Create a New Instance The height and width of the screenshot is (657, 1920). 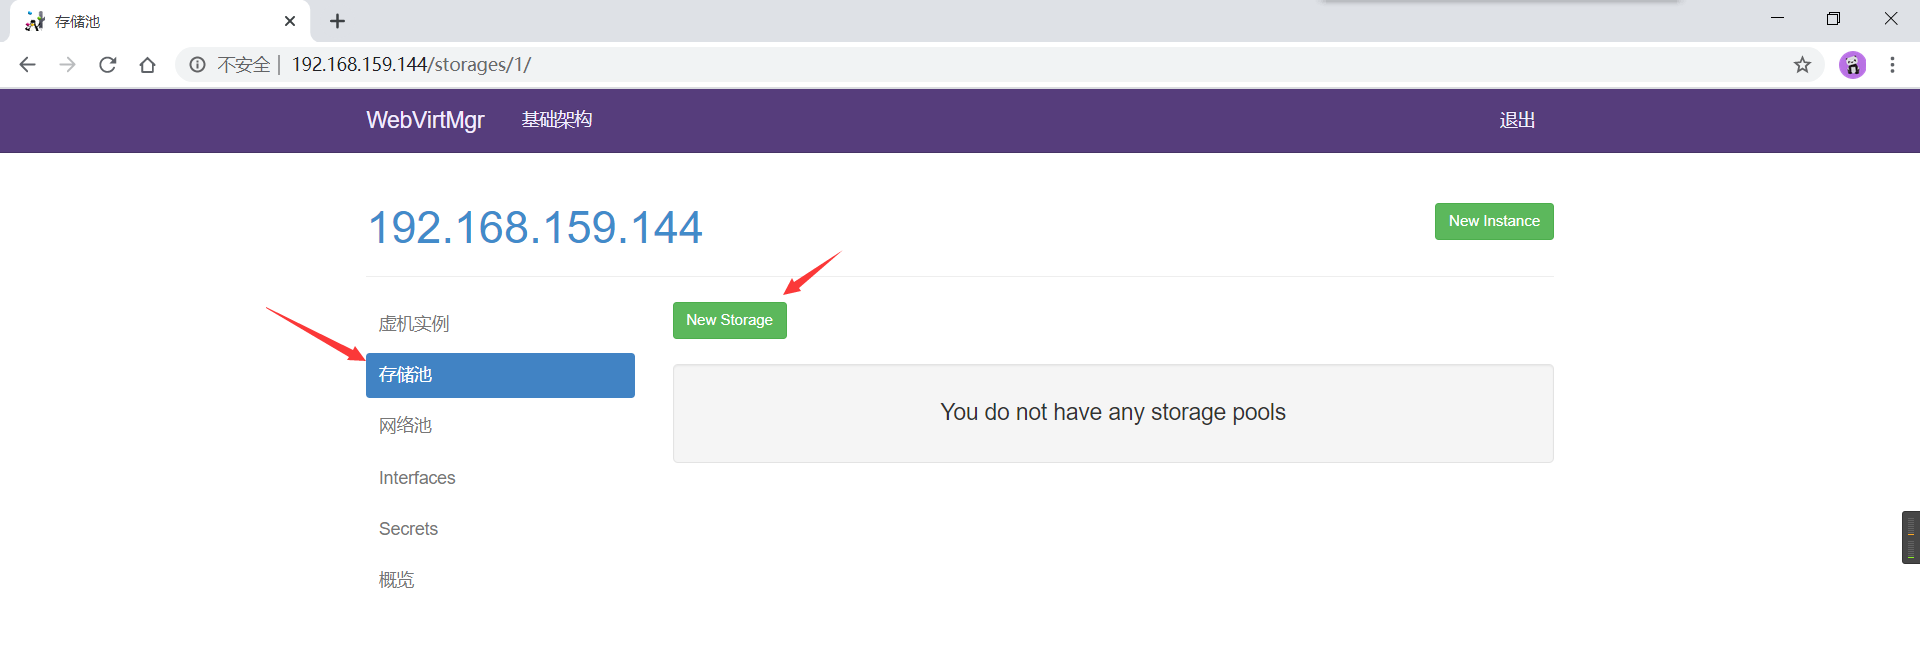(x=1494, y=221)
